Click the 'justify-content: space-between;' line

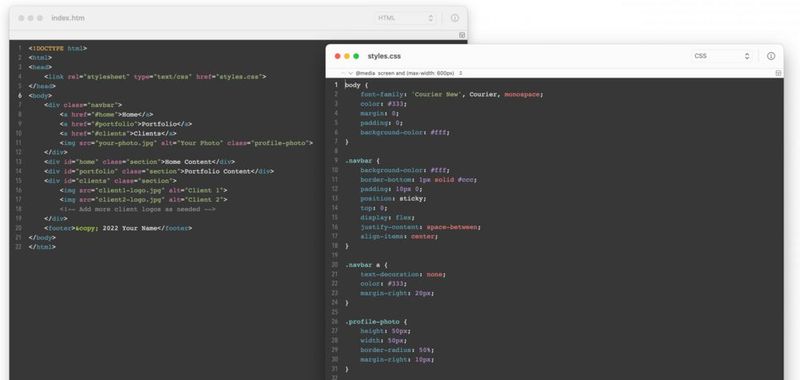[421, 227]
